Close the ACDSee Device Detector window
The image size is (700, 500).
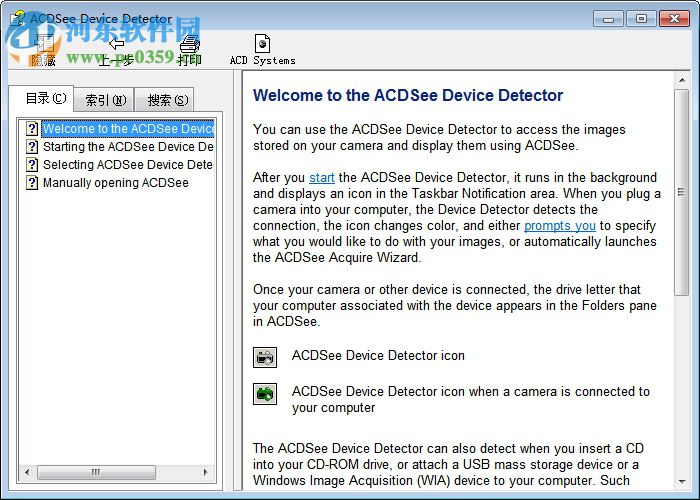click(x=674, y=19)
